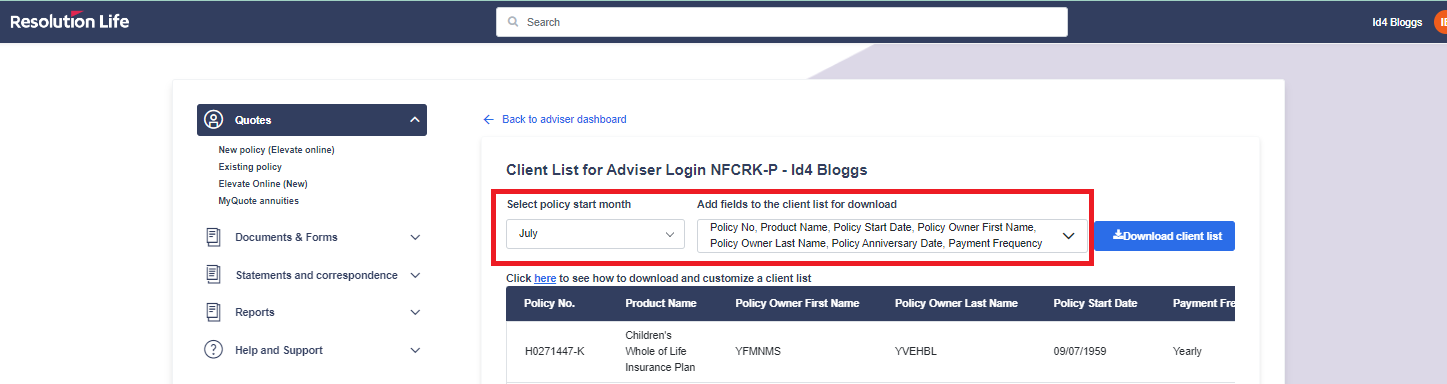Open the policy start month dropdown (July)
This screenshot has height=384, width=1447.
595,234
